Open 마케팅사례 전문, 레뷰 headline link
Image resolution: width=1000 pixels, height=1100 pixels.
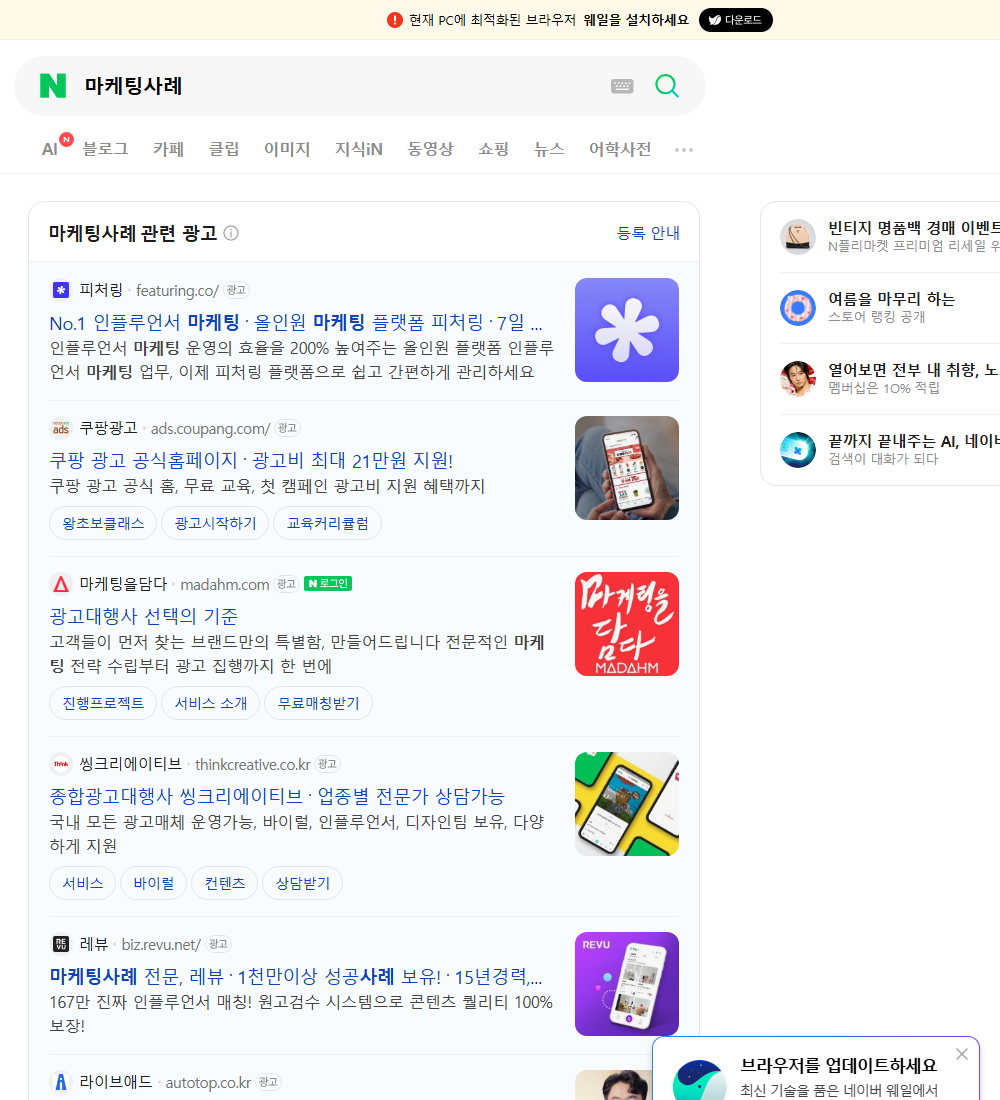pos(295,976)
